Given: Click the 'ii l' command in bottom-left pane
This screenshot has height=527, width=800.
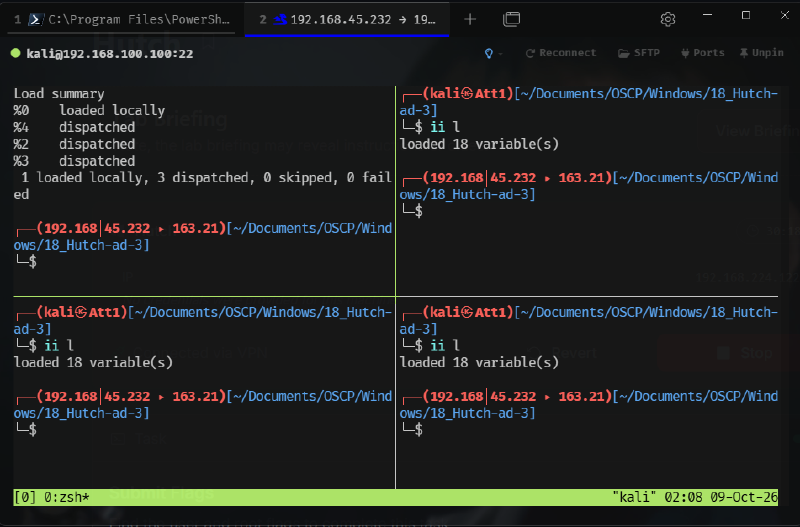Looking at the screenshot, I should [59, 346].
